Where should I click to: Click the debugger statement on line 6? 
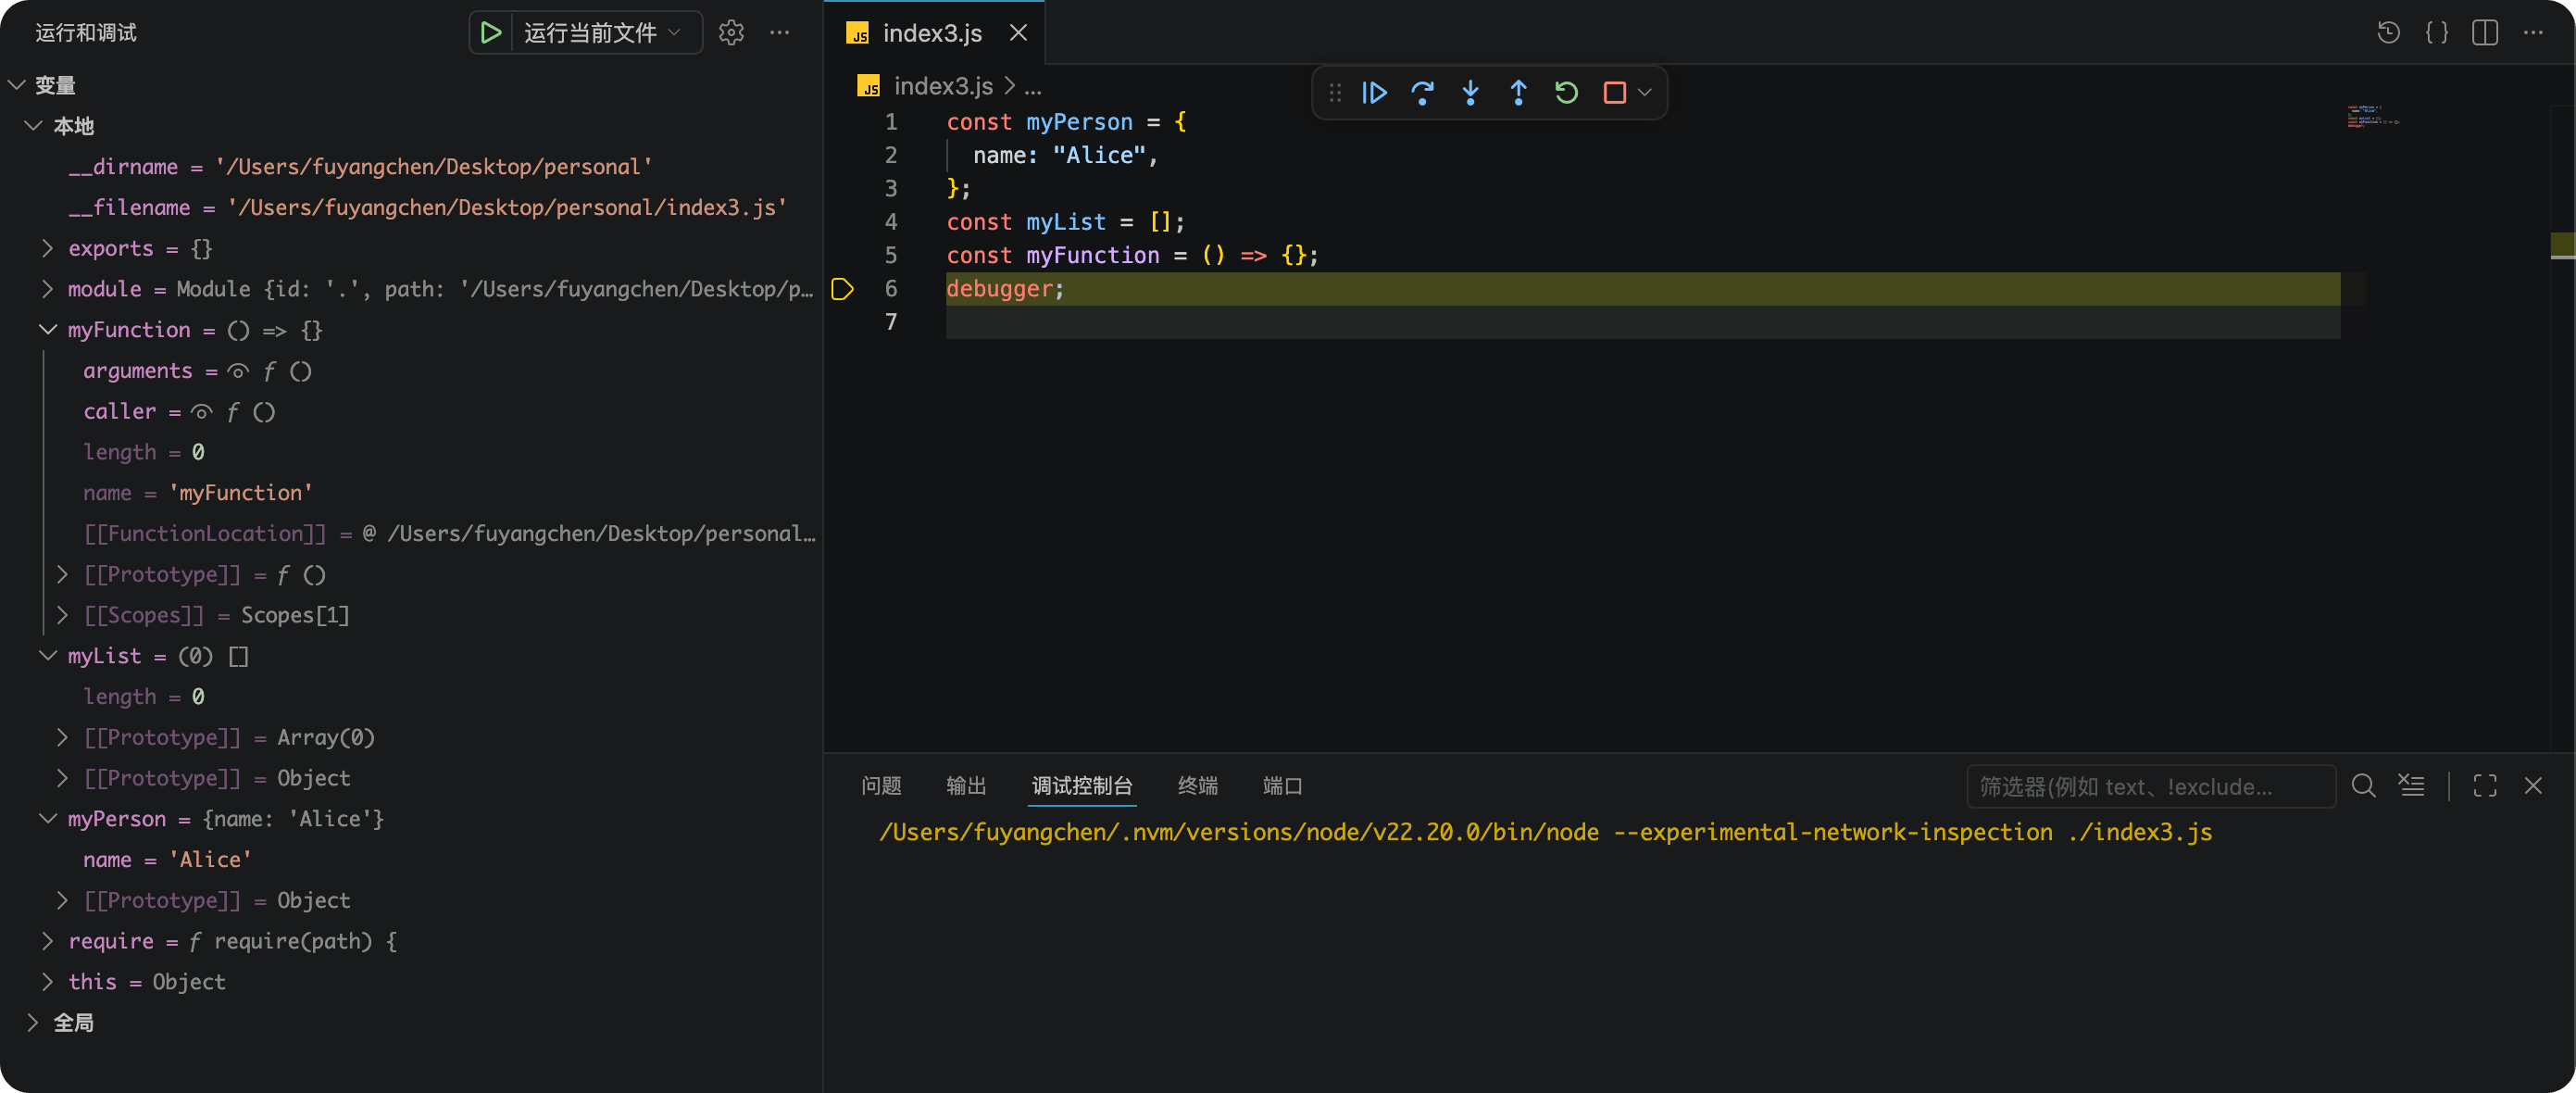(x=1005, y=289)
